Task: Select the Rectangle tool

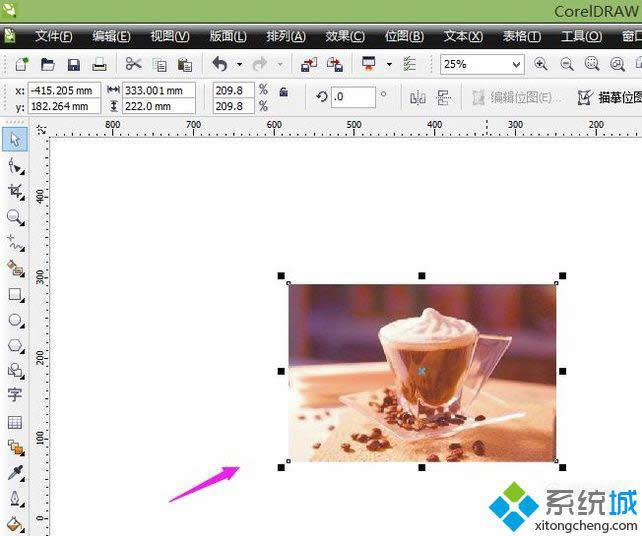Action: point(16,294)
